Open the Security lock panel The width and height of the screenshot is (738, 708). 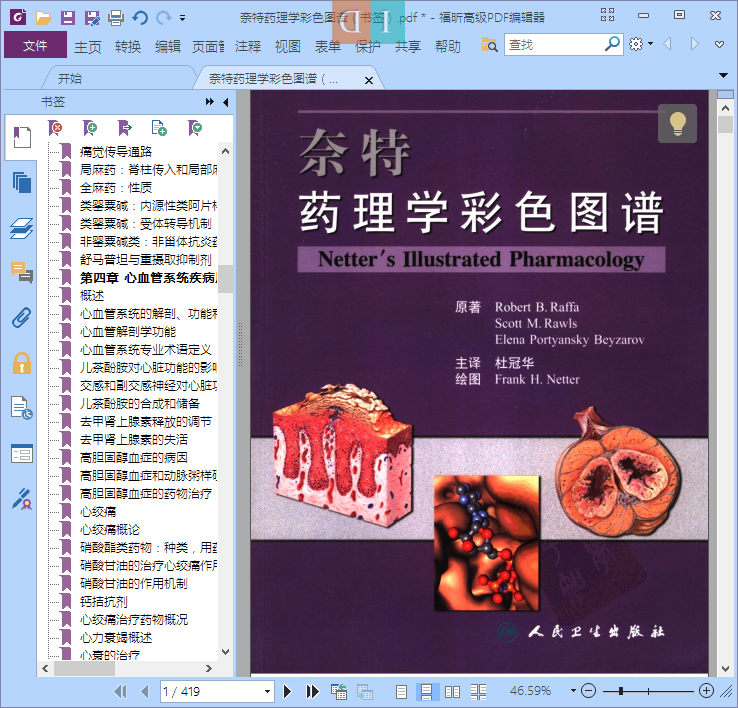(22, 363)
